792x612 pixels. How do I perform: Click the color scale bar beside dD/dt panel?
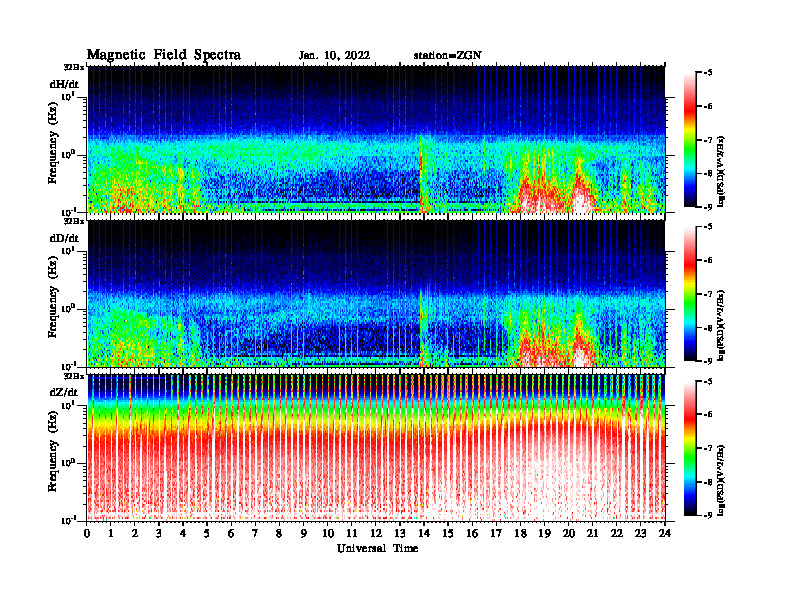[x=689, y=294]
